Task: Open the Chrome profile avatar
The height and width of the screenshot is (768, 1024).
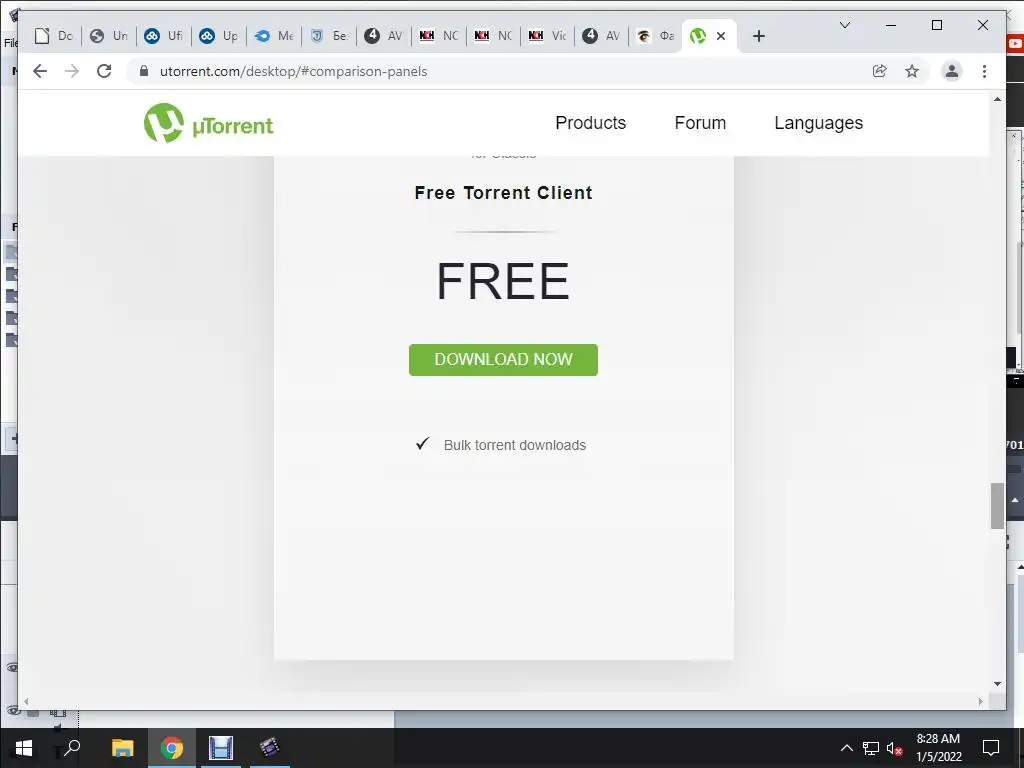Action: click(x=952, y=71)
